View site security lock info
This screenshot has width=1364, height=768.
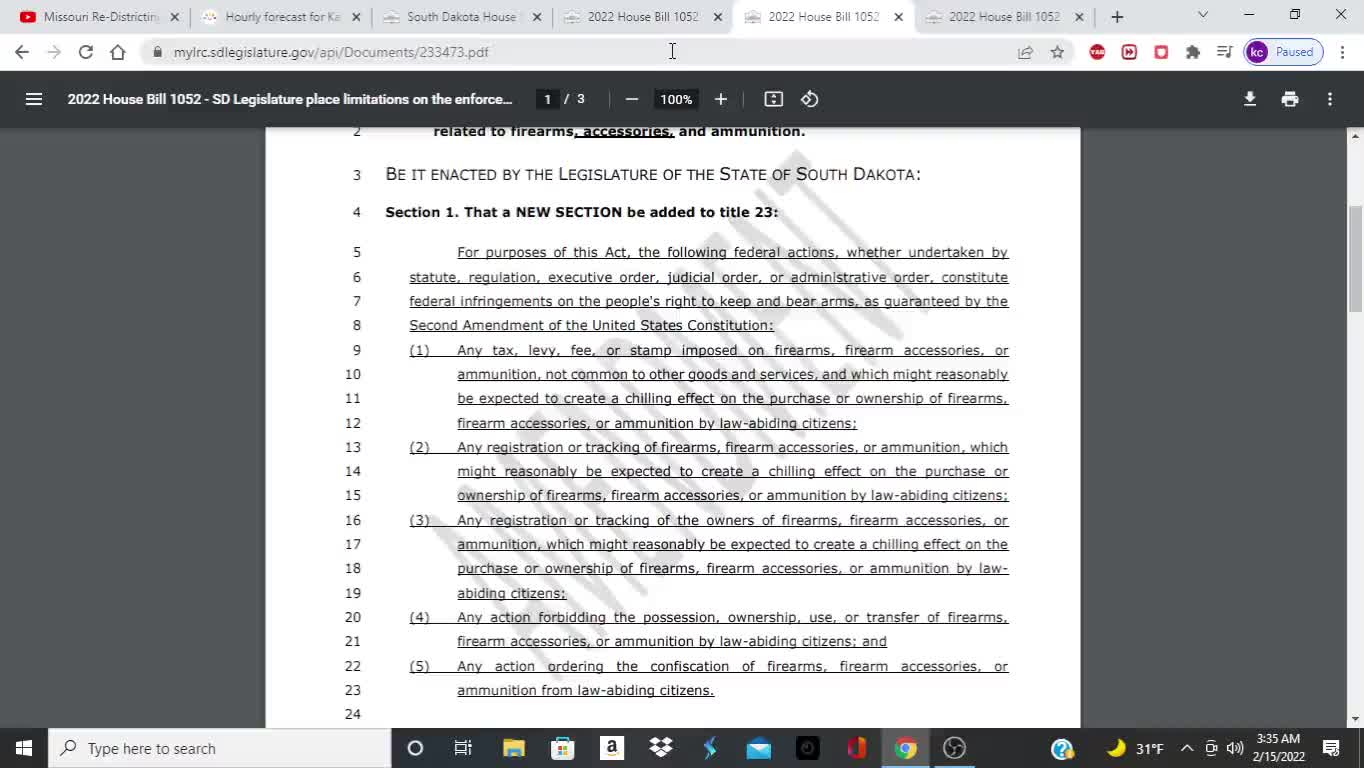(157, 52)
